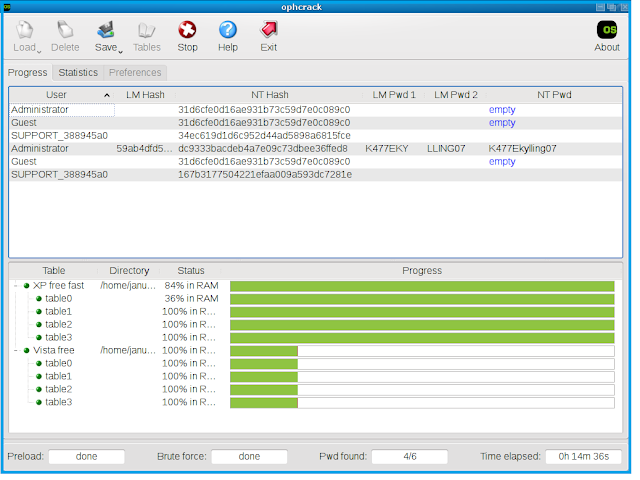Click LM Pwd 1 value K477EKY
Image resolution: width=640 pixels, height=480 pixels.
(x=387, y=149)
